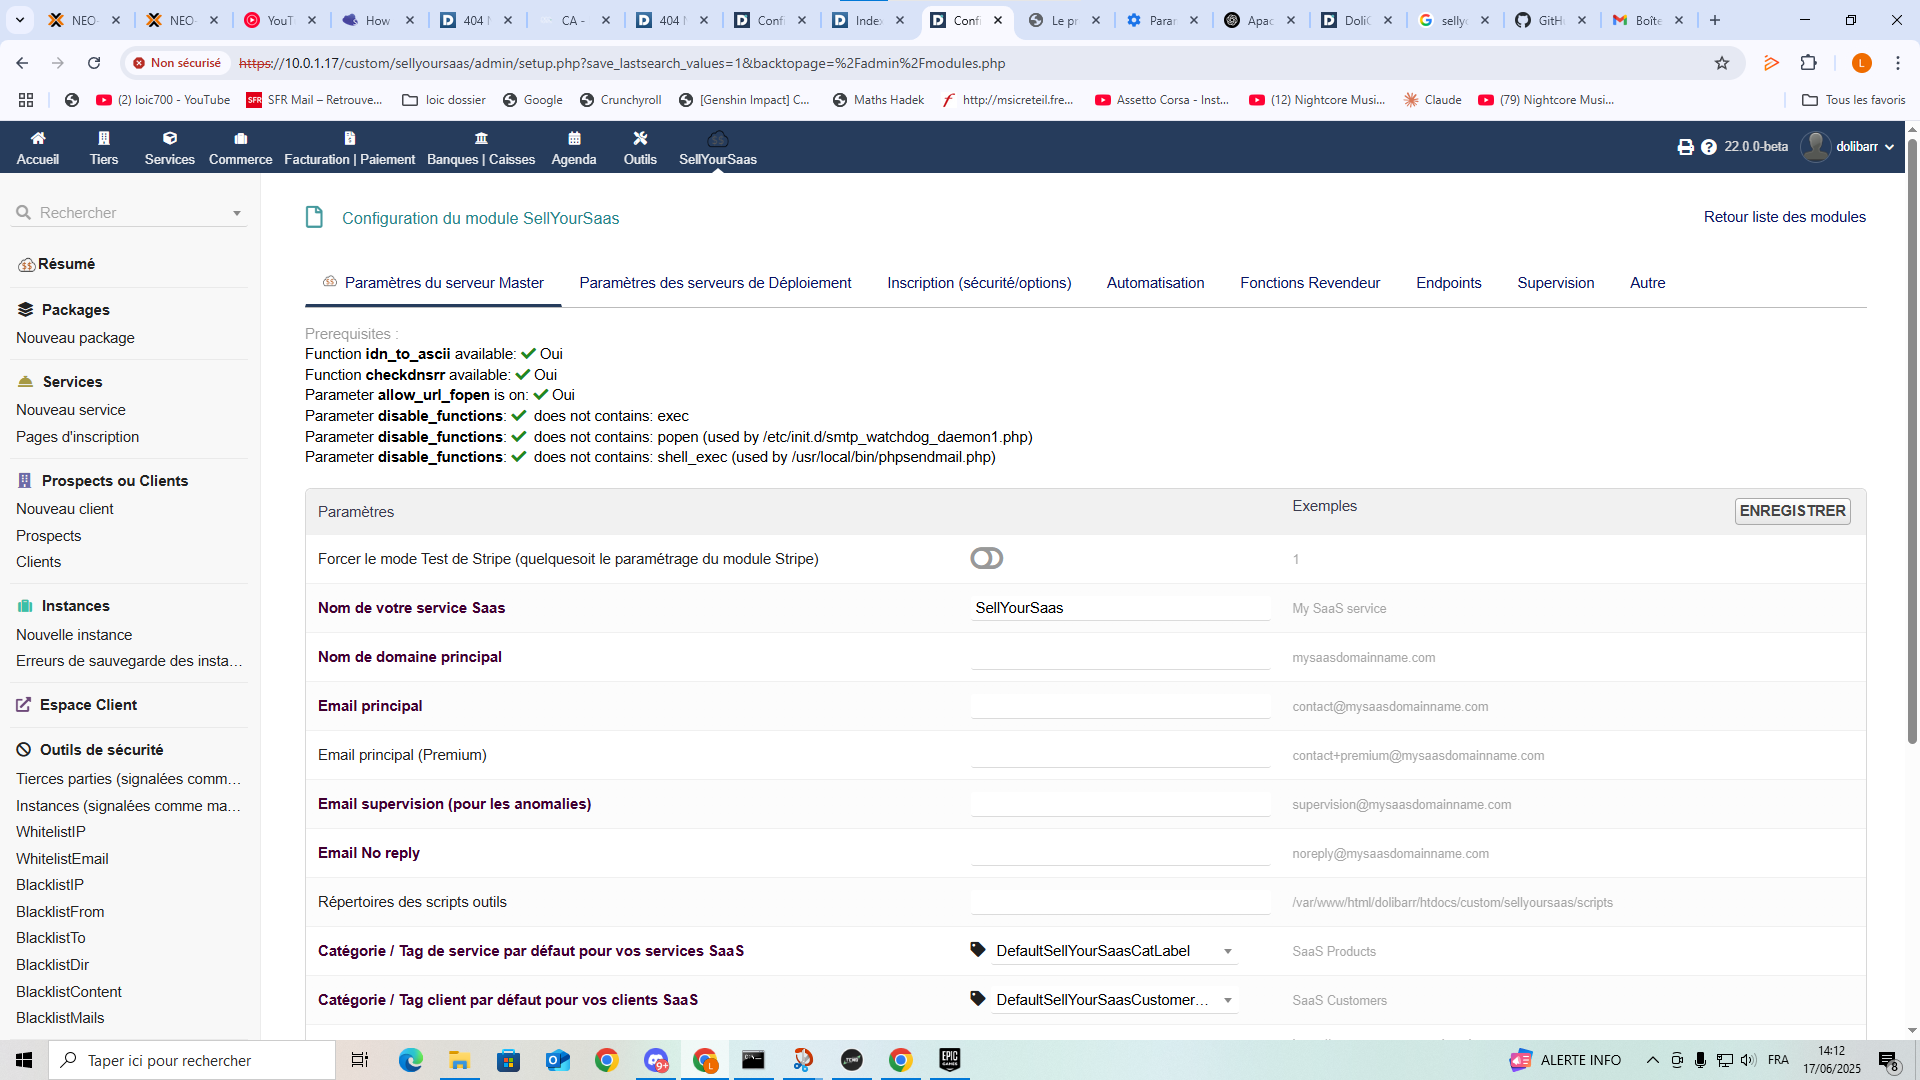This screenshot has width=1920, height=1080.
Task: Bookmark page with the star icon
Action: pos(1722,63)
